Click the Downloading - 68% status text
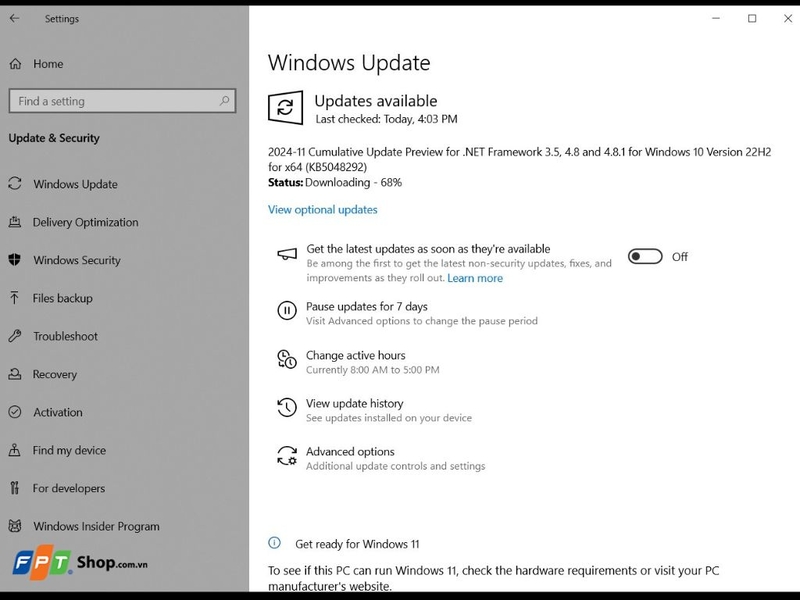The image size is (800, 600). 353,183
